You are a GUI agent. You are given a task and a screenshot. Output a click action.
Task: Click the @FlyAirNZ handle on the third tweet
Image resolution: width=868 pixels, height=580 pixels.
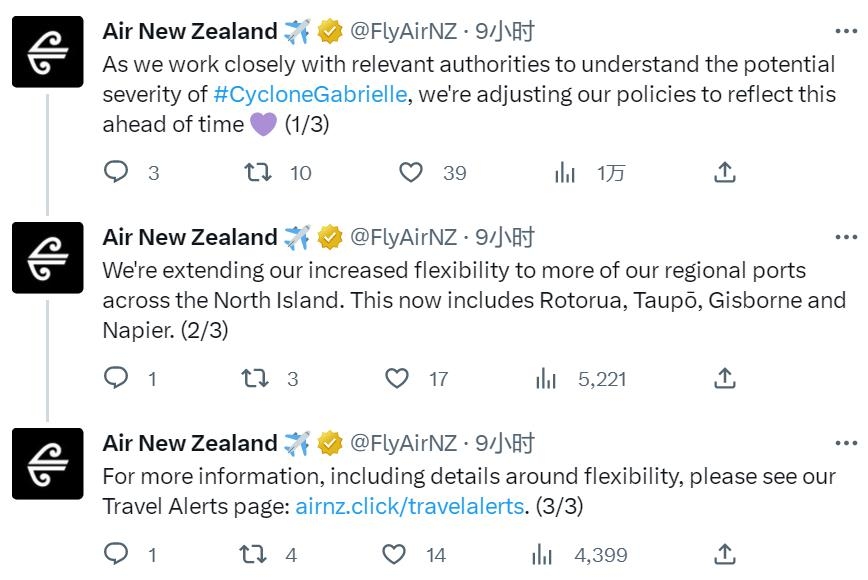point(403,443)
